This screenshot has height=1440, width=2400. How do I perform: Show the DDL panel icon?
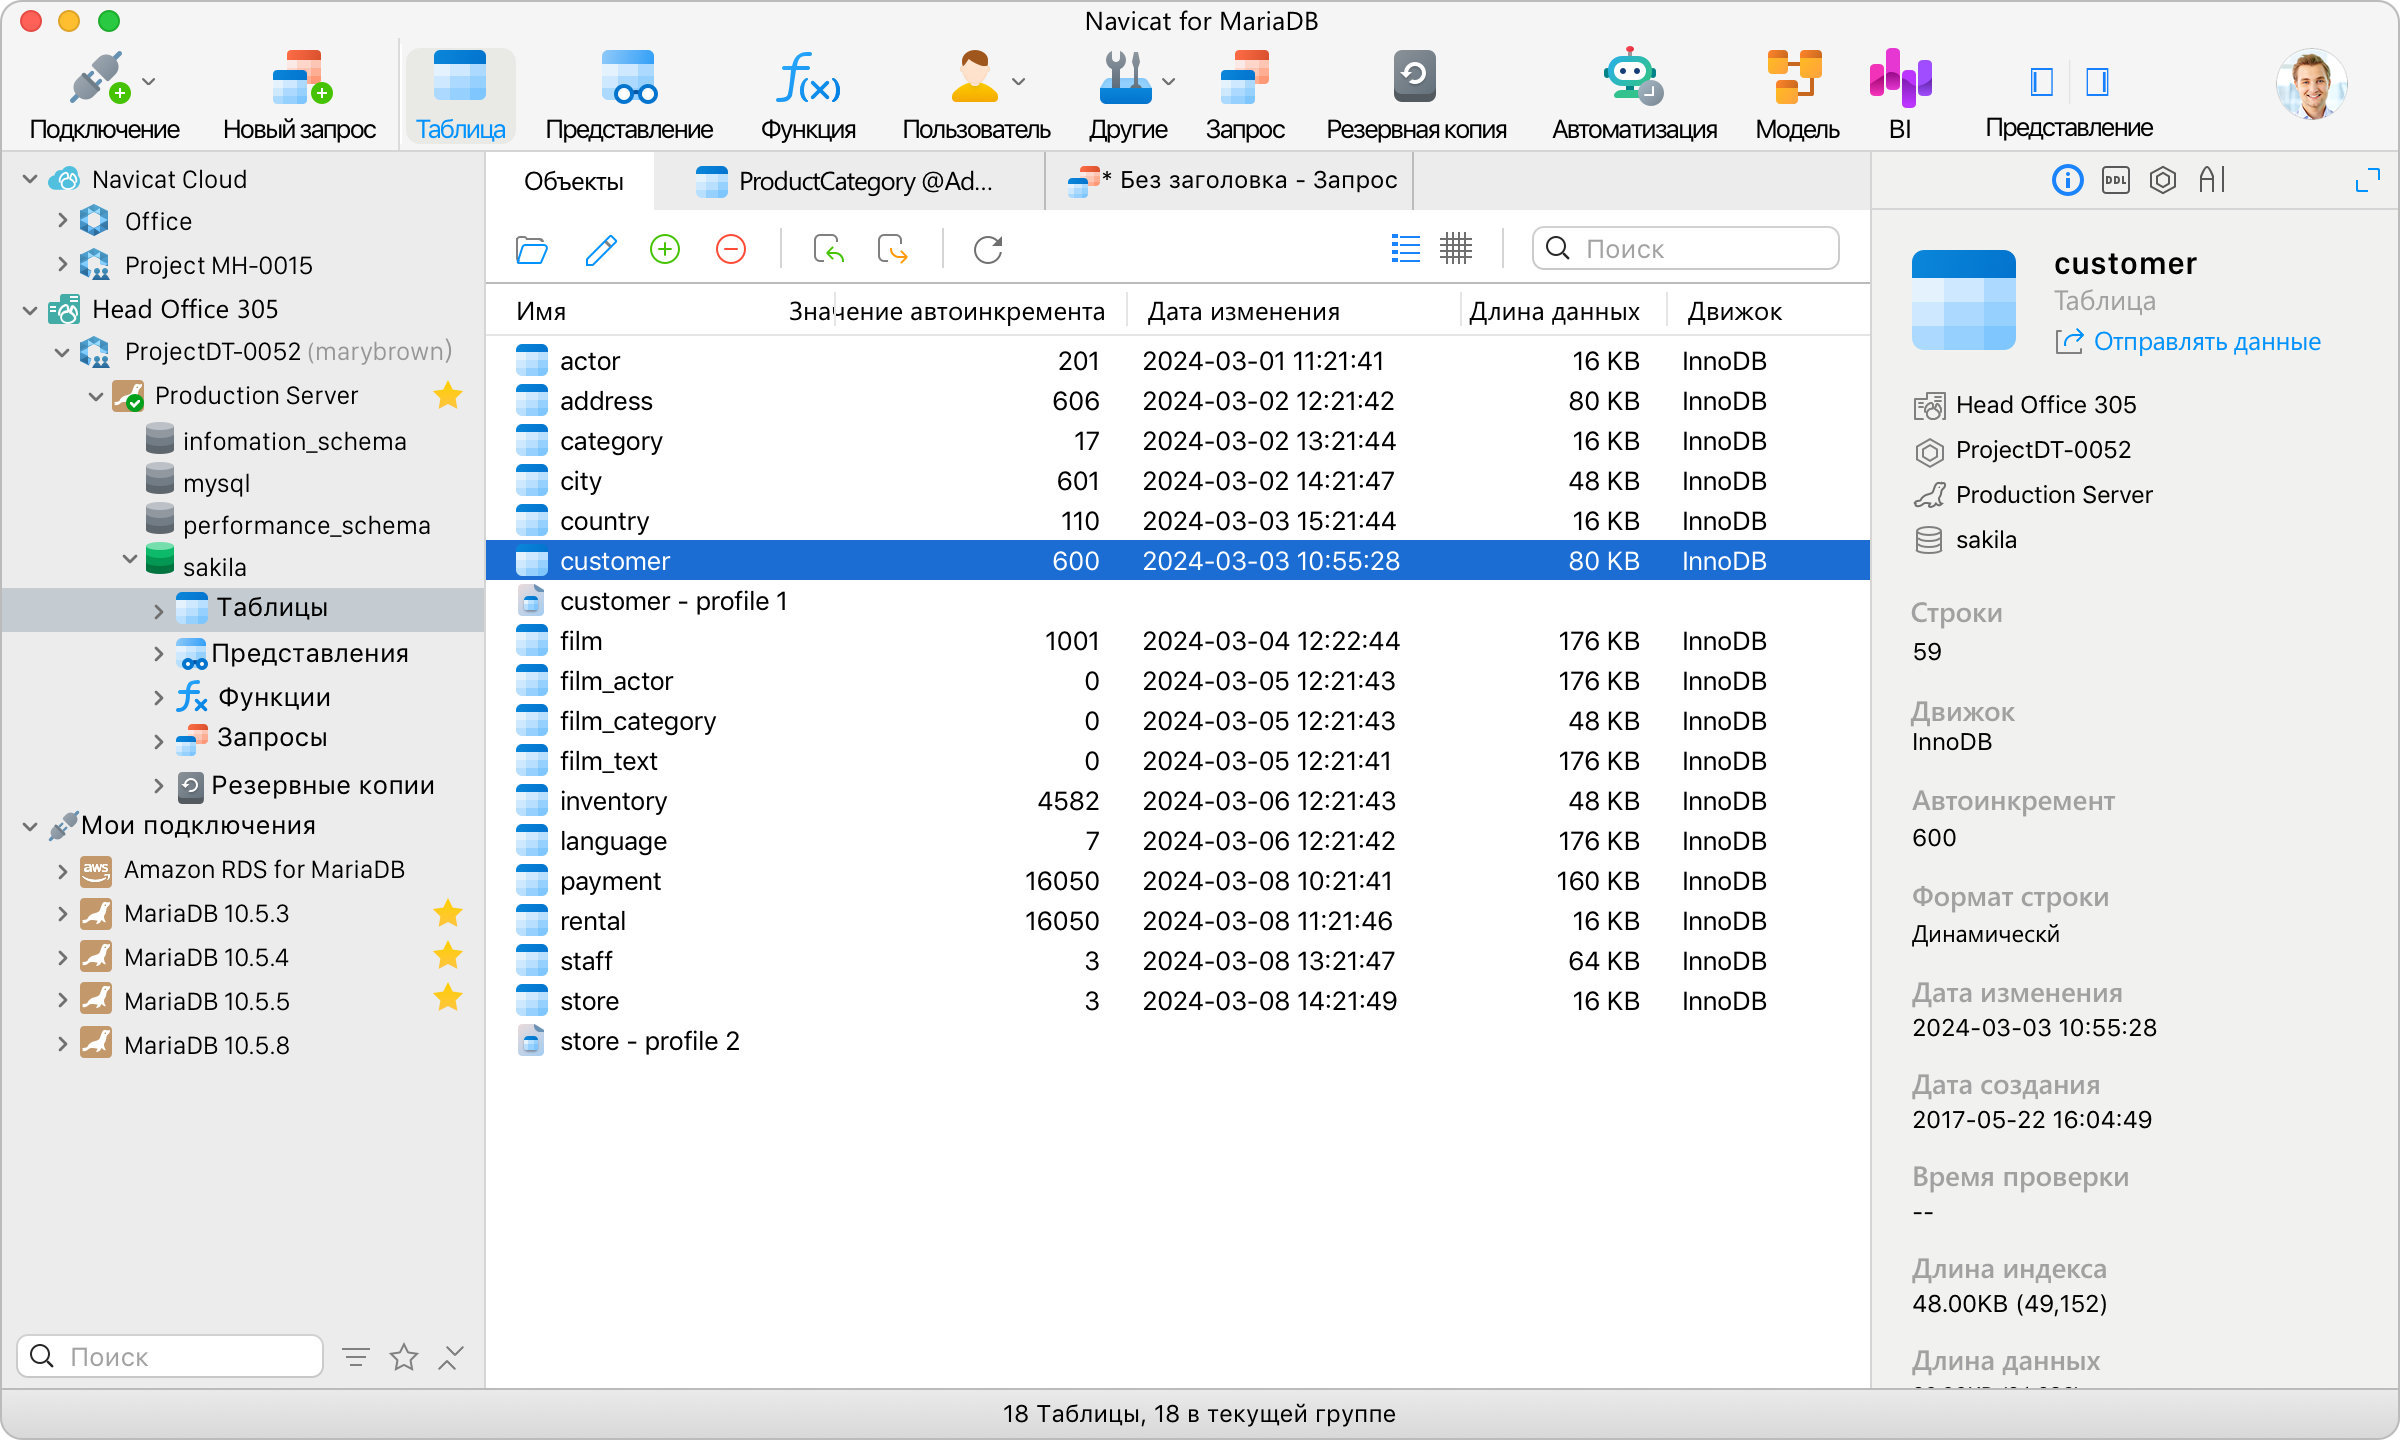2115,180
